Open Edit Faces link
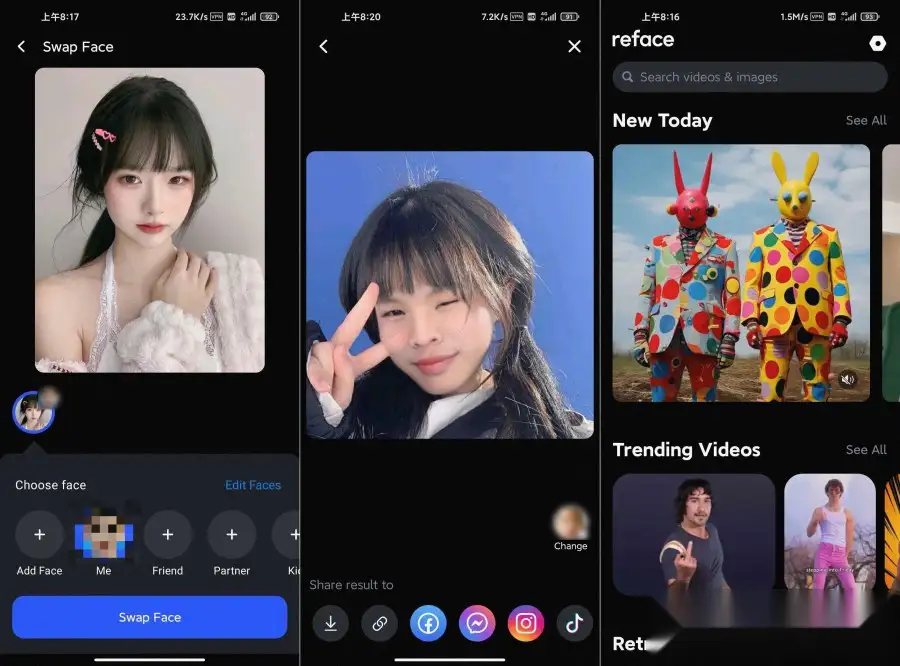This screenshot has height=666, width=900. 252,485
